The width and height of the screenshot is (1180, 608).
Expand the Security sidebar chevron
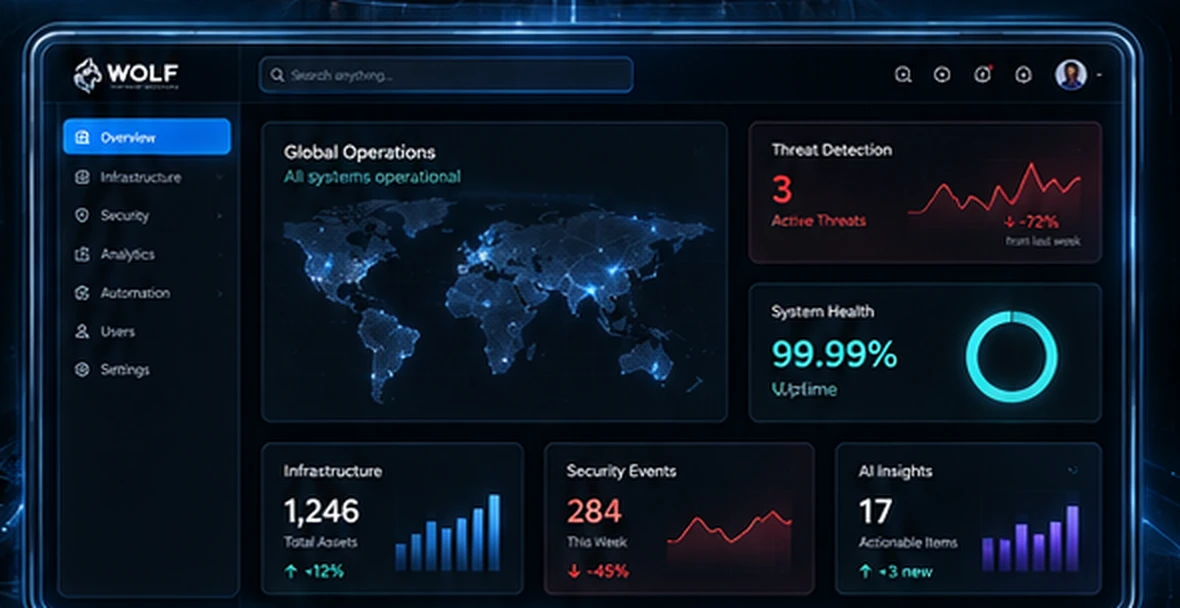coord(219,216)
